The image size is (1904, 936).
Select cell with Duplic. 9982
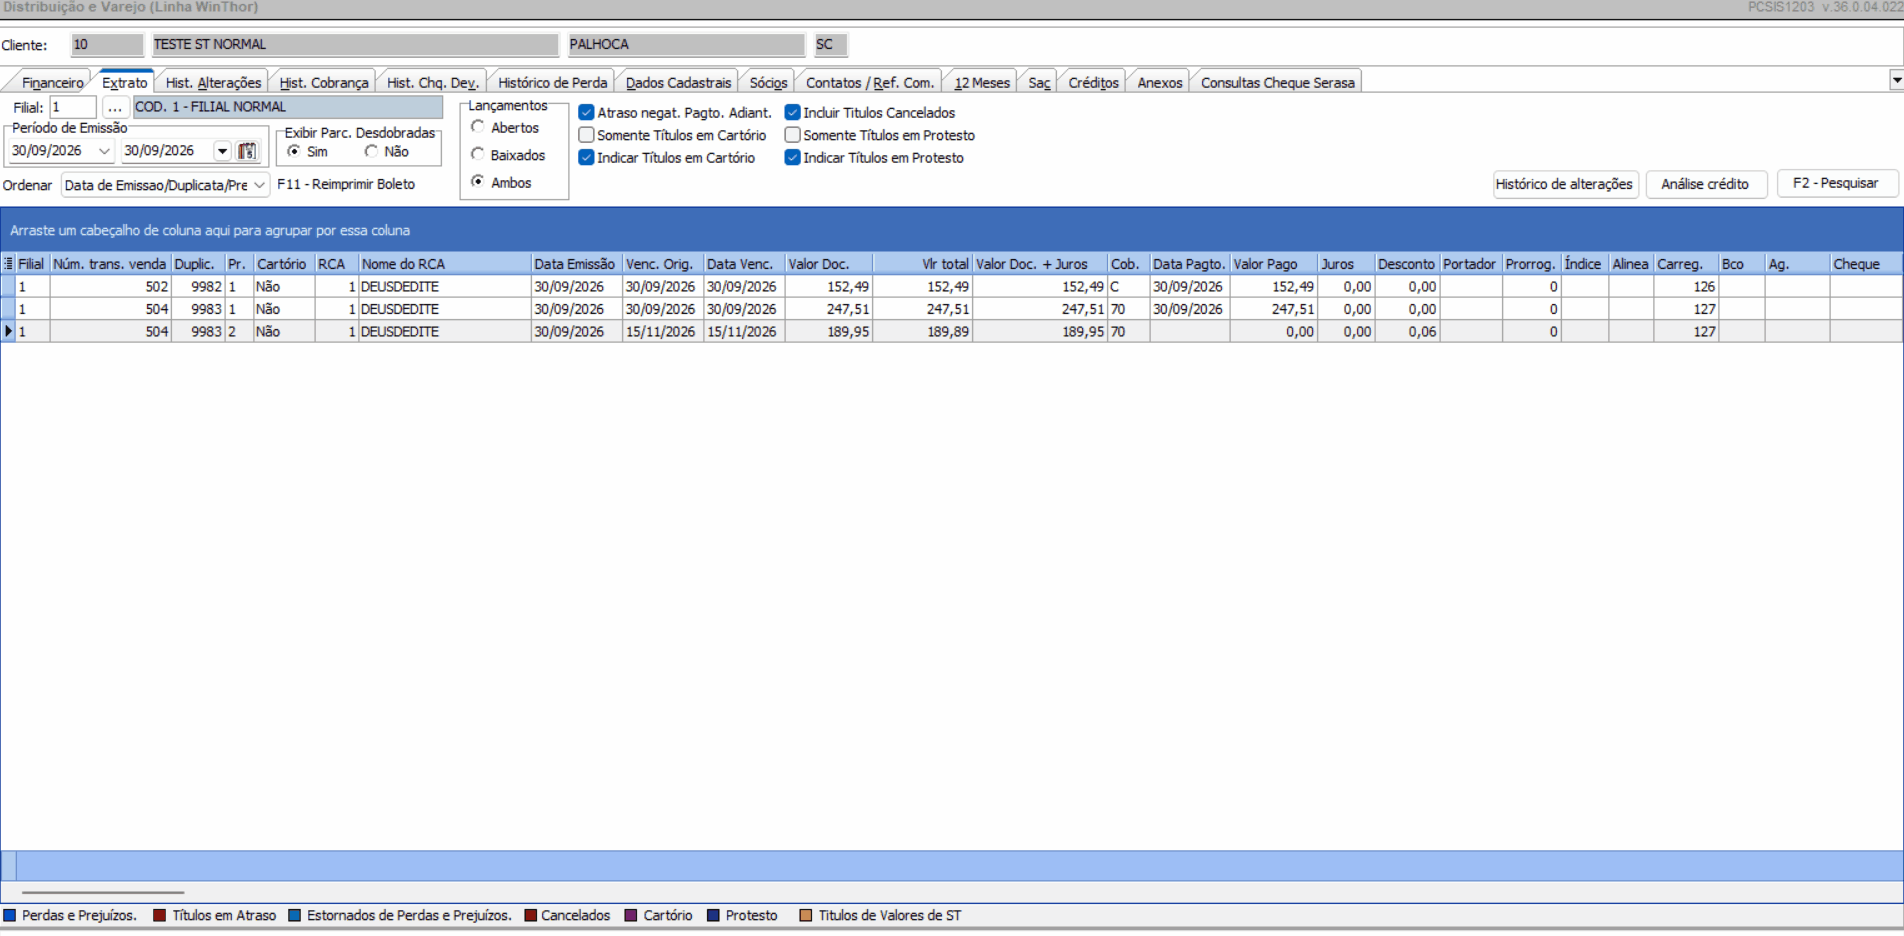(198, 286)
